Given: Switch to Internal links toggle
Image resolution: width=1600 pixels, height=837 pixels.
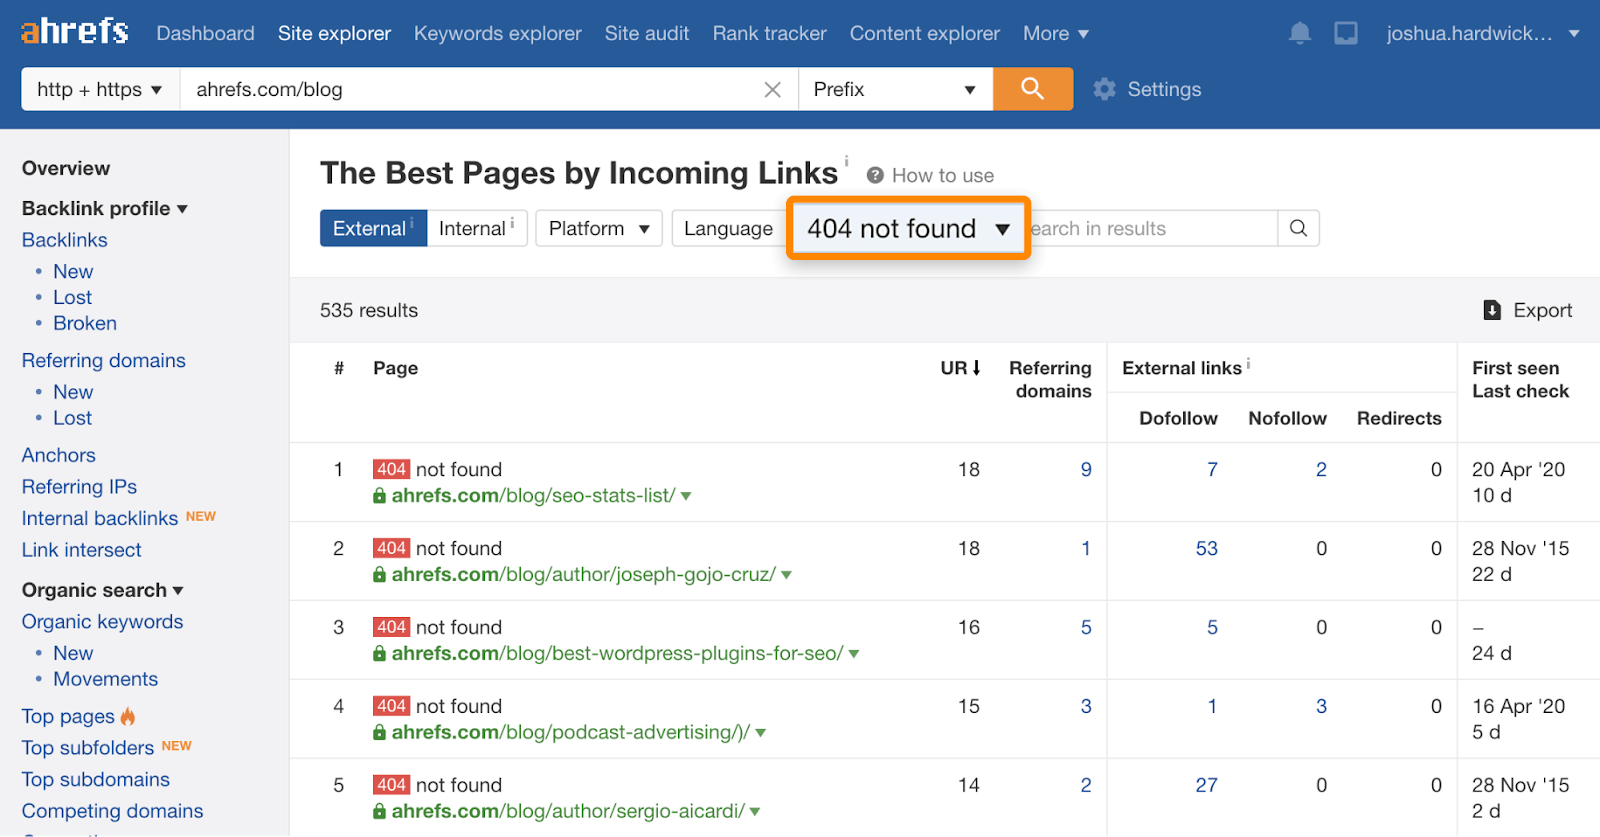Looking at the screenshot, I should pyautogui.click(x=476, y=228).
